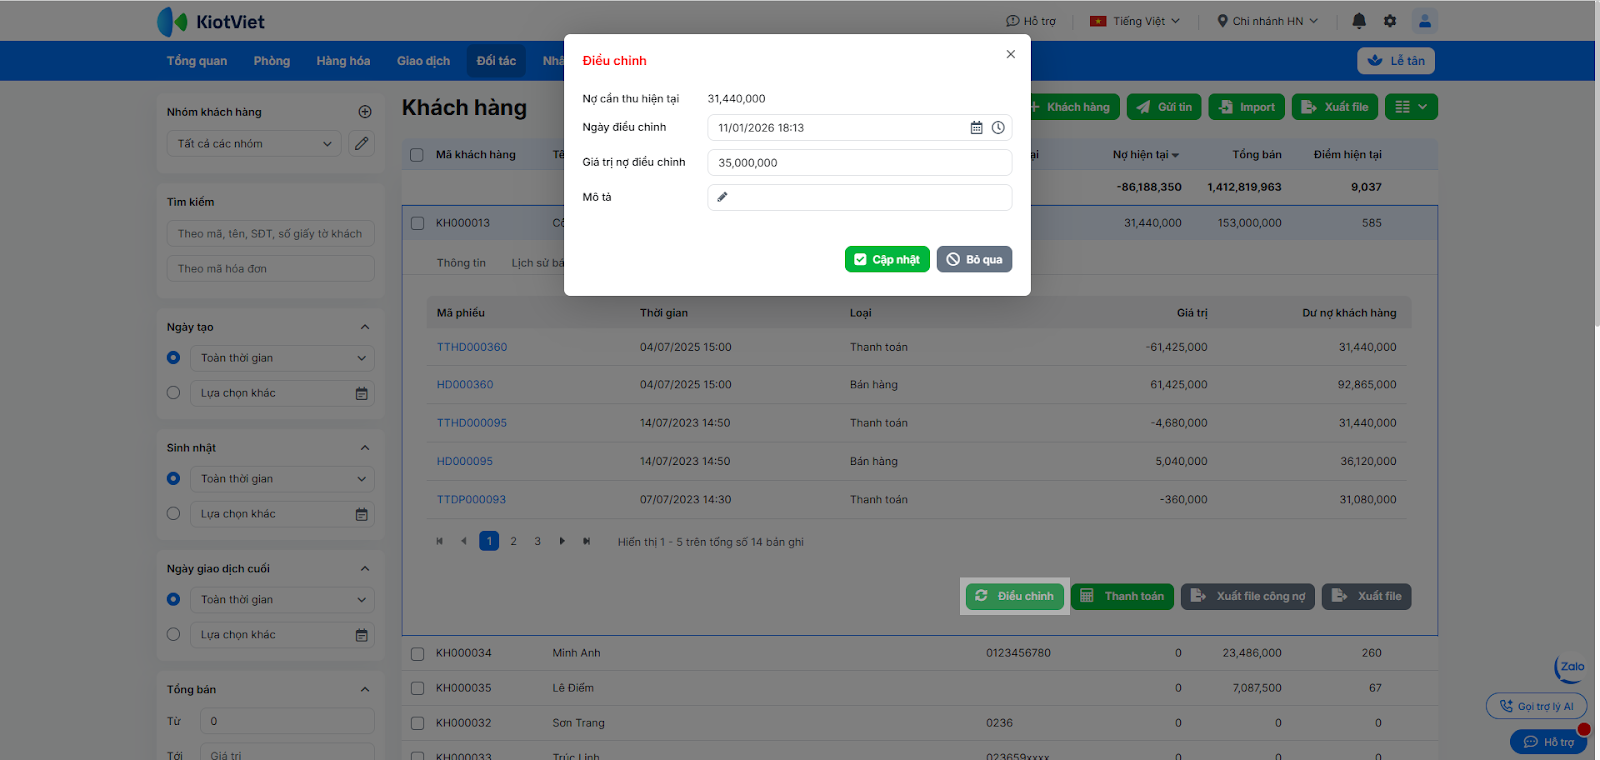Check the KH000034 row checkbox

pos(417,654)
